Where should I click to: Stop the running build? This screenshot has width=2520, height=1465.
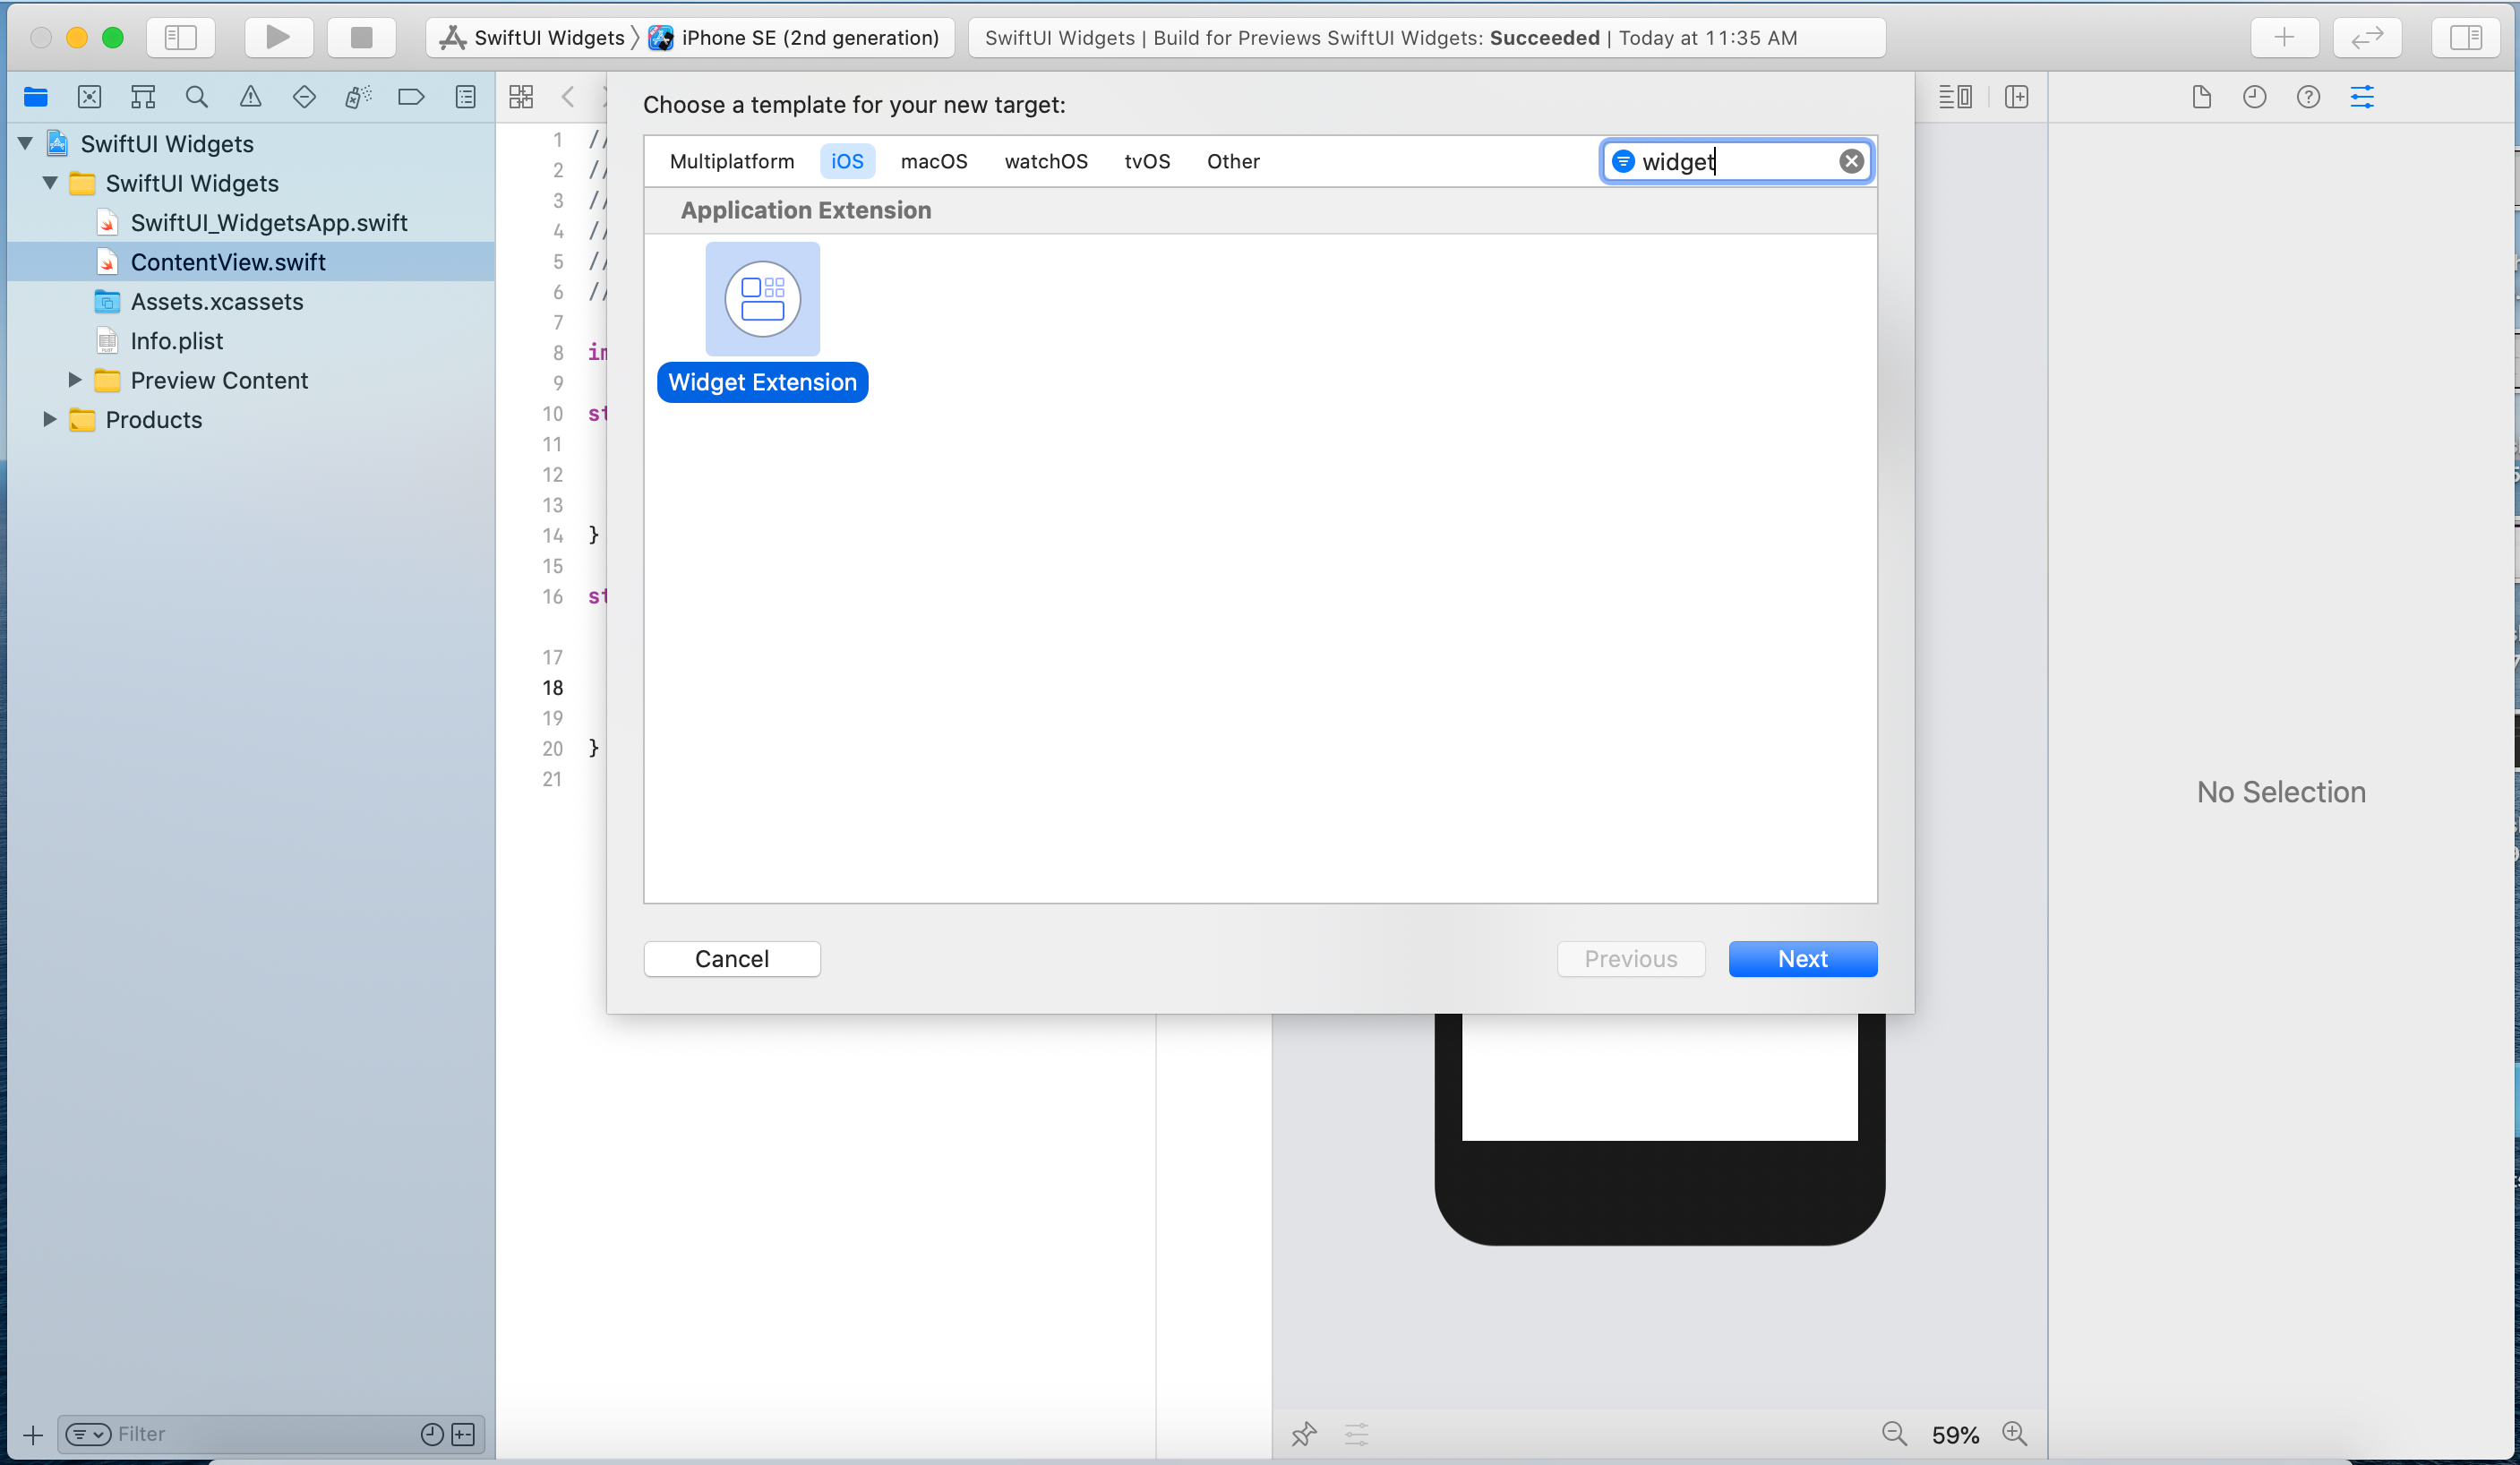pyautogui.click(x=361, y=37)
